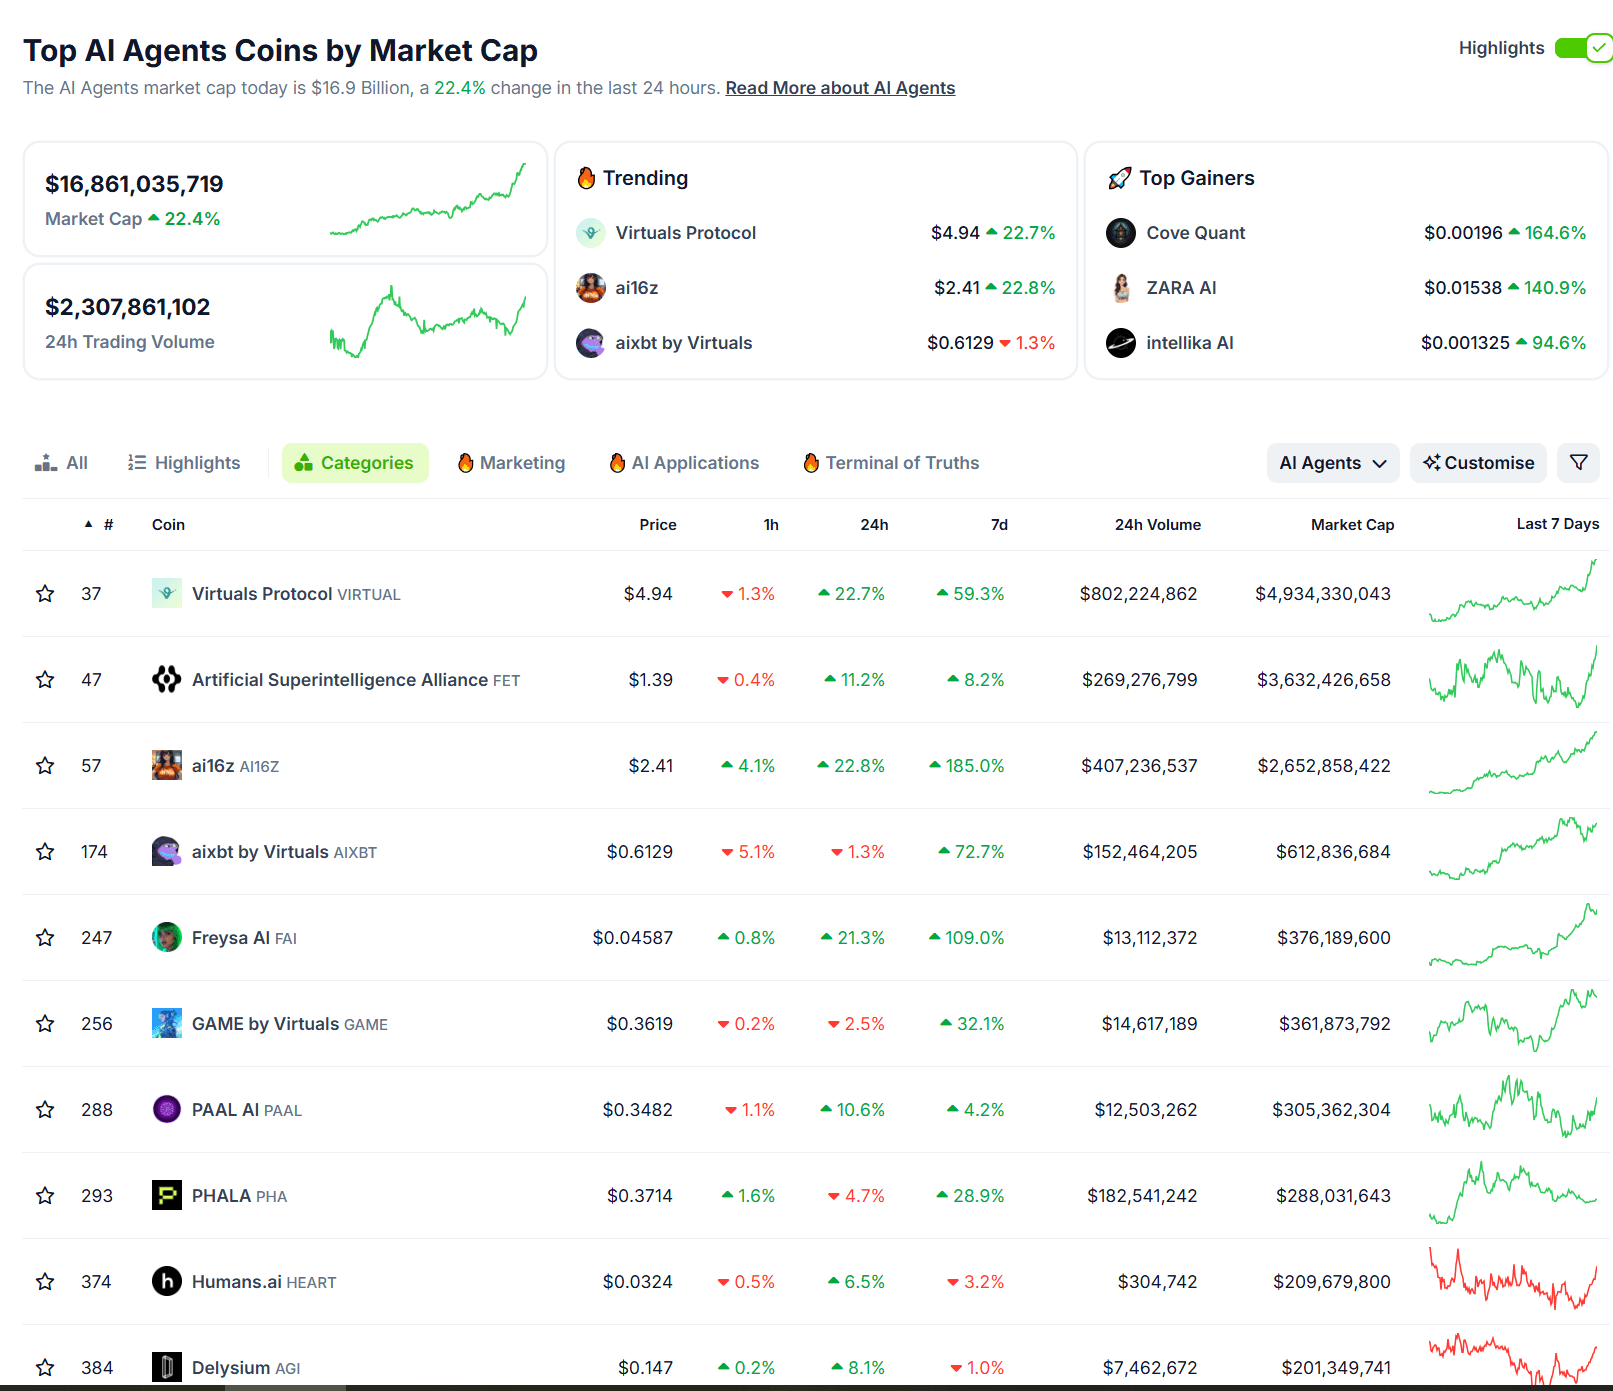Image resolution: width=1613 pixels, height=1391 pixels.
Task: Sort by Market Cap column header
Action: click(x=1352, y=525)
